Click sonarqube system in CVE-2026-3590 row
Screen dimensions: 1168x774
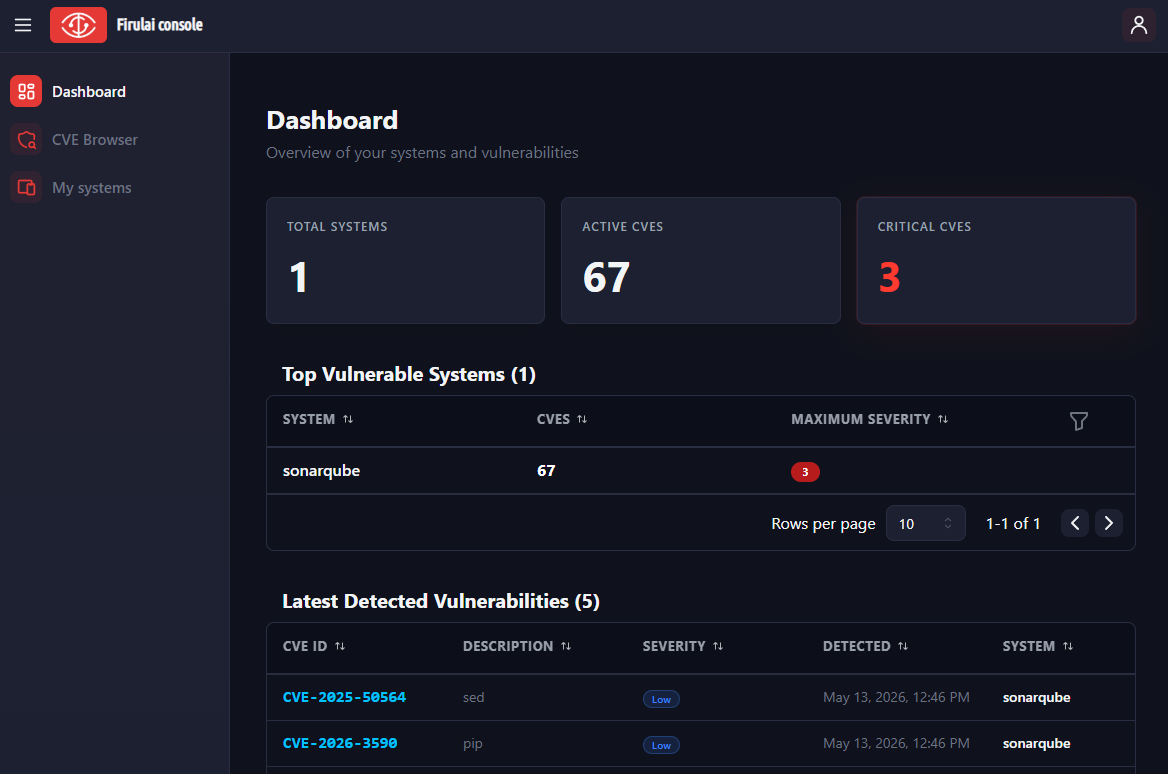[1036, 743]
